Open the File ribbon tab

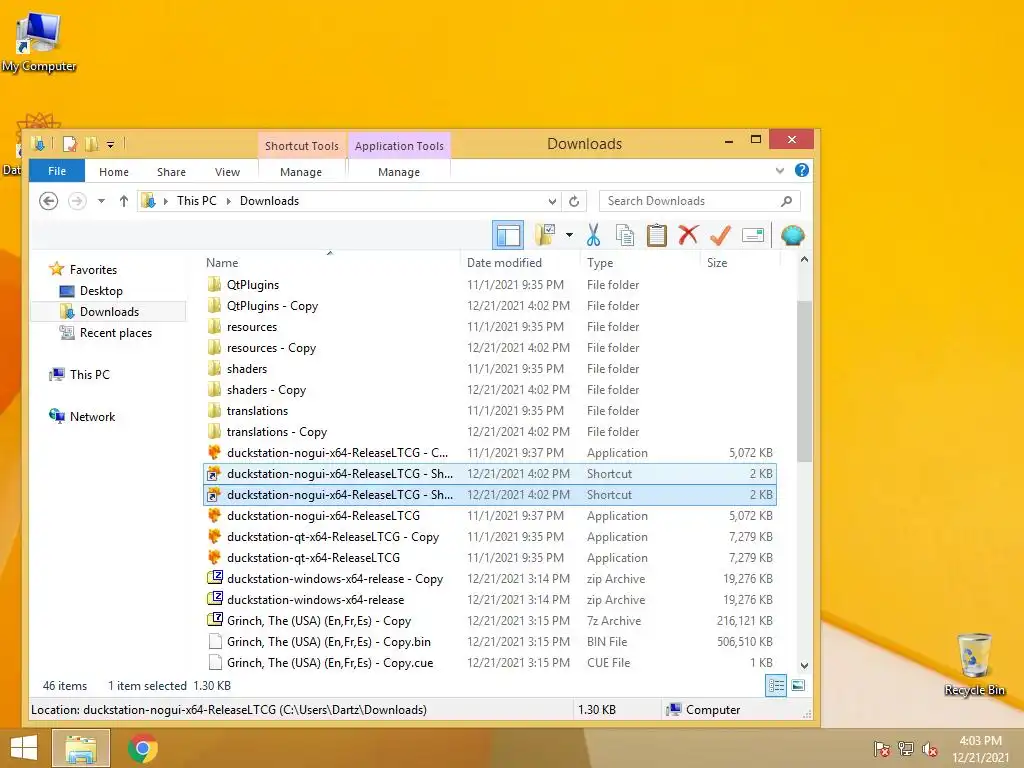coord(57,171)
